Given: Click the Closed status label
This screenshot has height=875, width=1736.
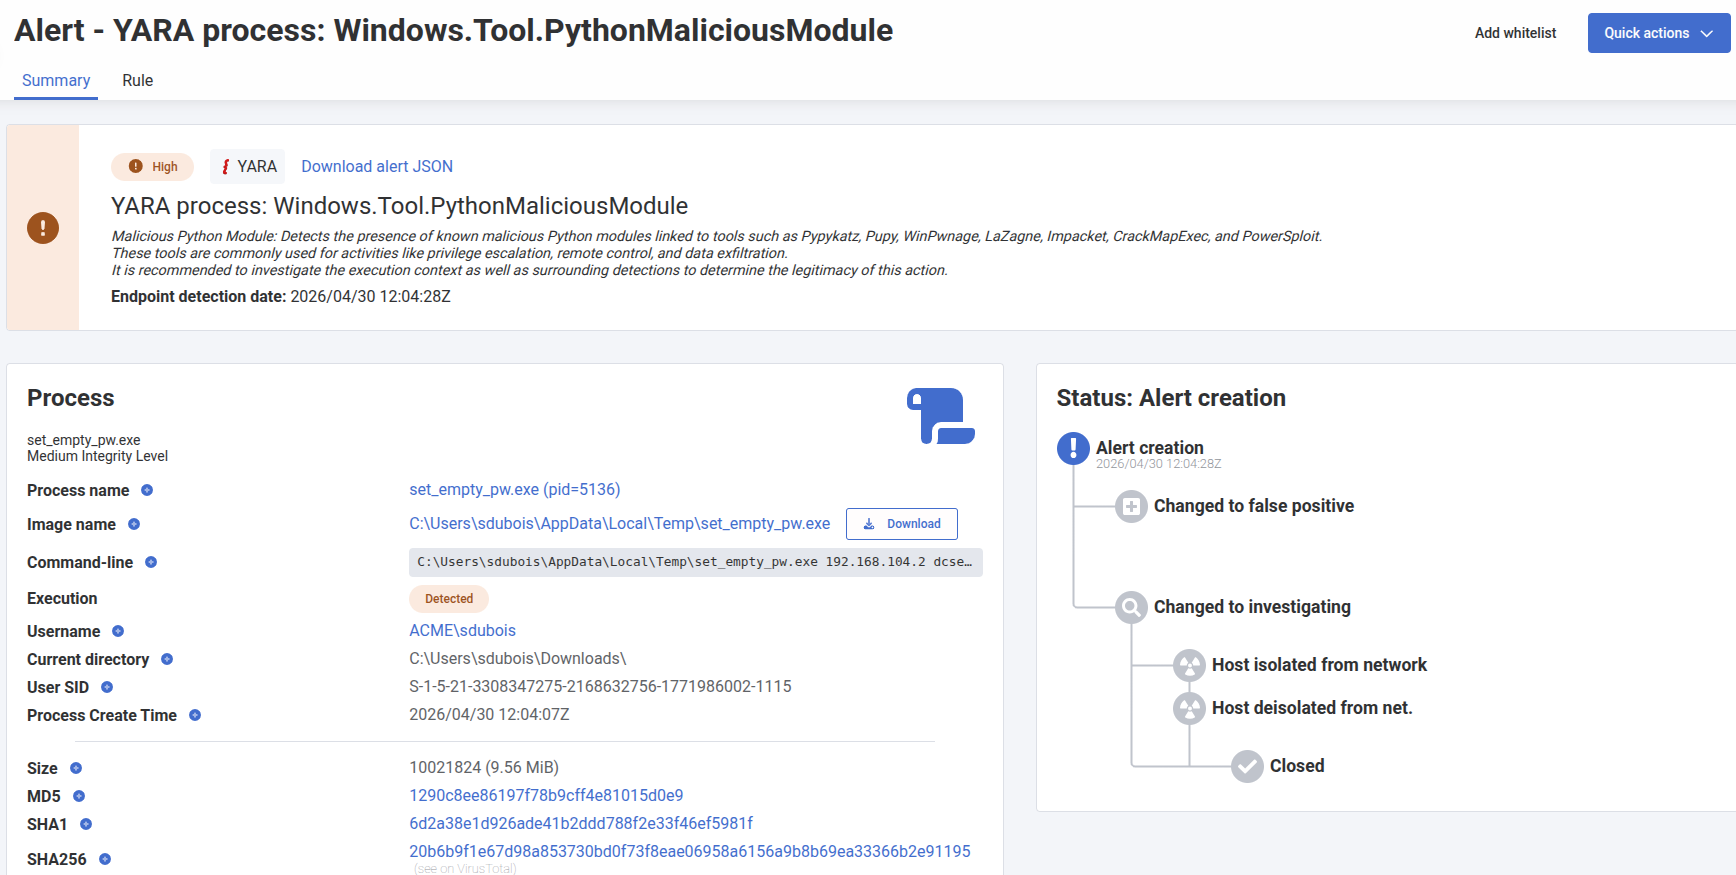Looking at the screenshot, I should click(1297, 766).
